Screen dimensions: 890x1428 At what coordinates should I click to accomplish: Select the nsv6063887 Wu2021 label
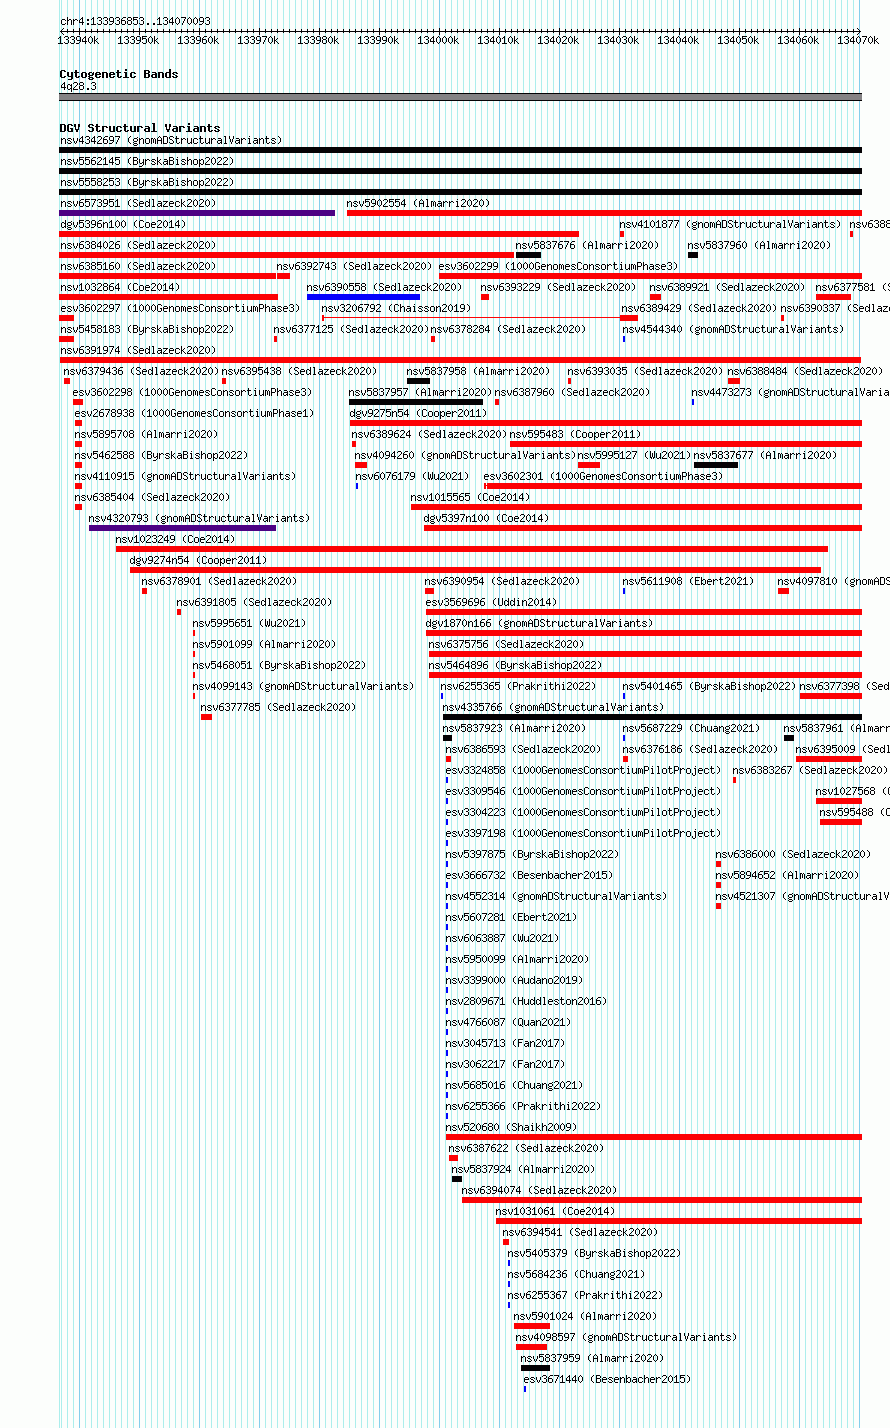click(x=502, y=938)
